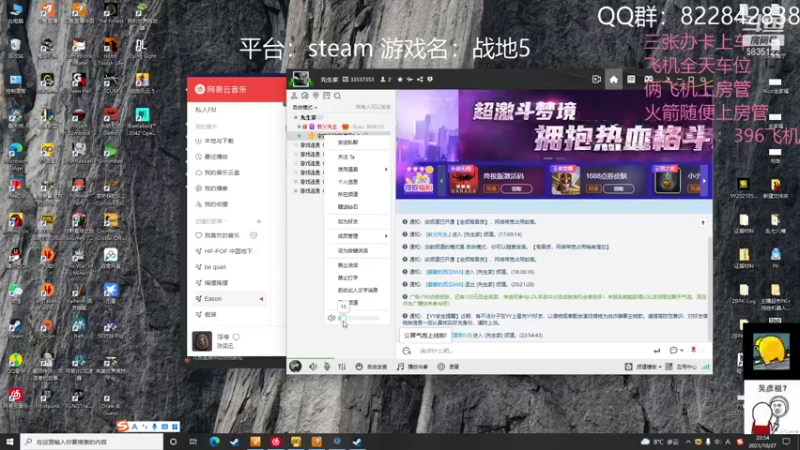Screen dimensions: 800x450
Task: Toggle the heart like next to song 浮夸
Action: 236,337
